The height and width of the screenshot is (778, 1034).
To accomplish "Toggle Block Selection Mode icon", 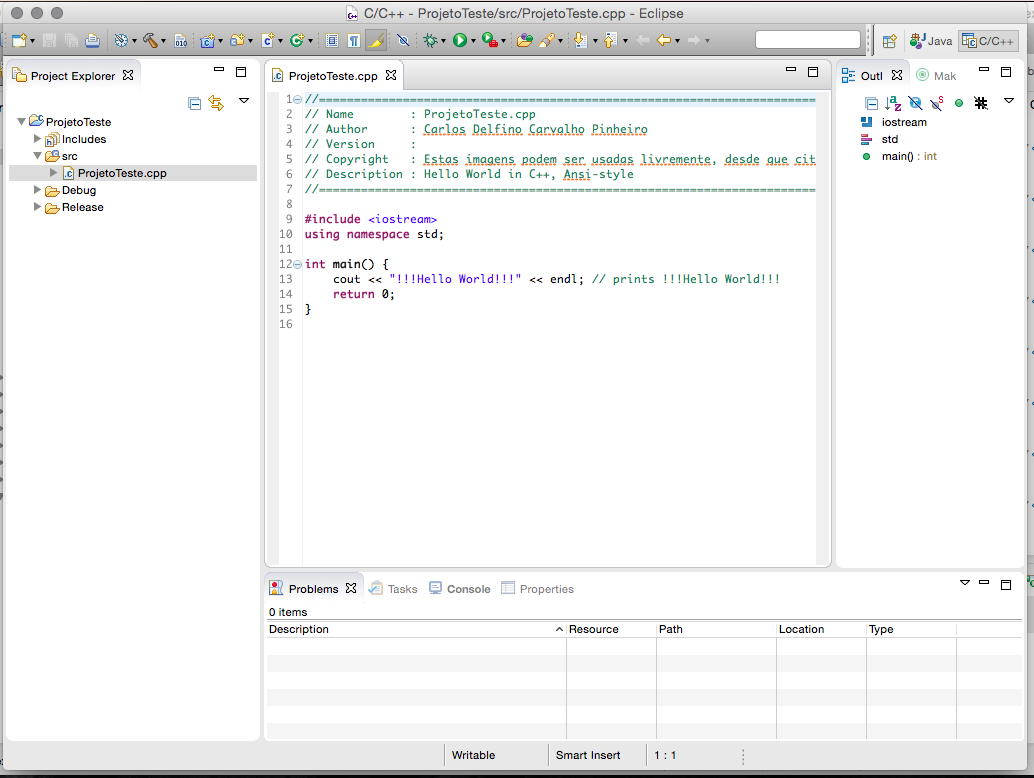I will pos(332,41).
